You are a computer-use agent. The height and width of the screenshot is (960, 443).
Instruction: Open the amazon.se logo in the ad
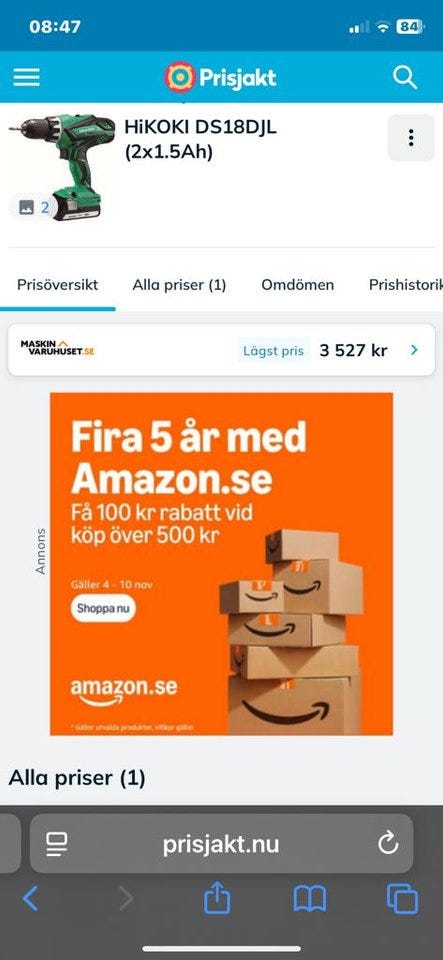(124, 691)
